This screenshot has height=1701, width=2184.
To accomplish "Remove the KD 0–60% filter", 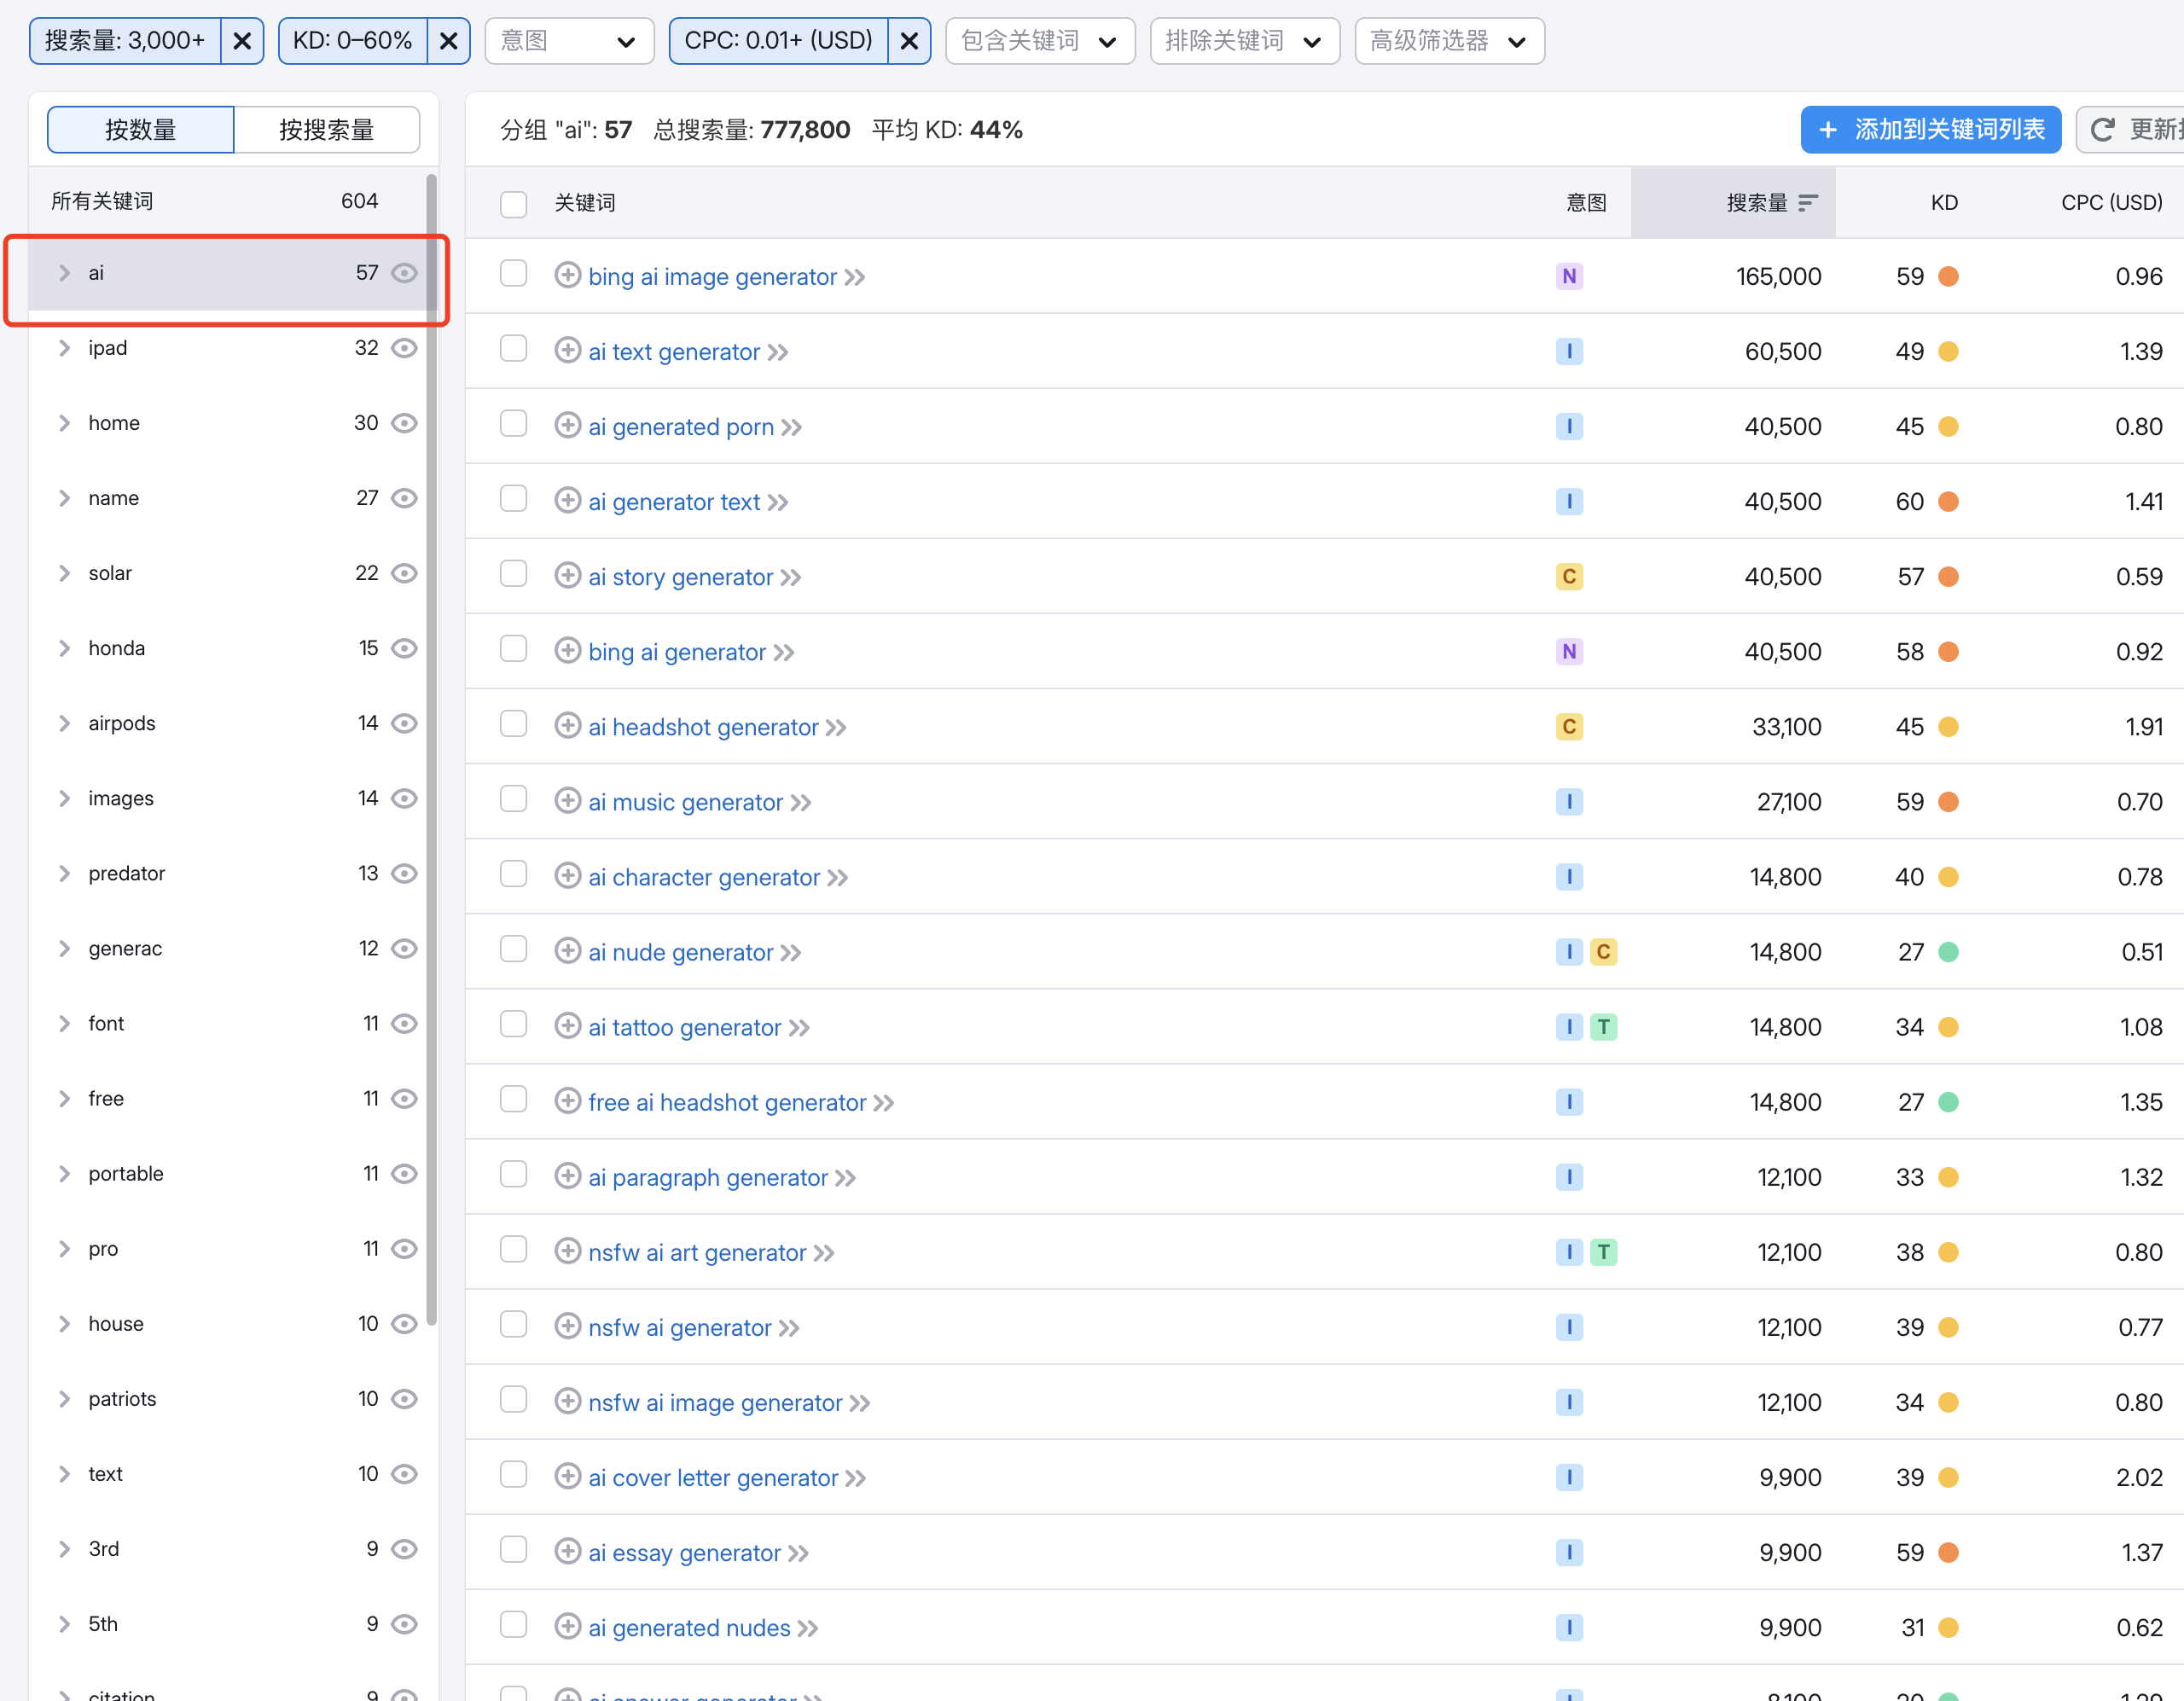I will point(449,41).
